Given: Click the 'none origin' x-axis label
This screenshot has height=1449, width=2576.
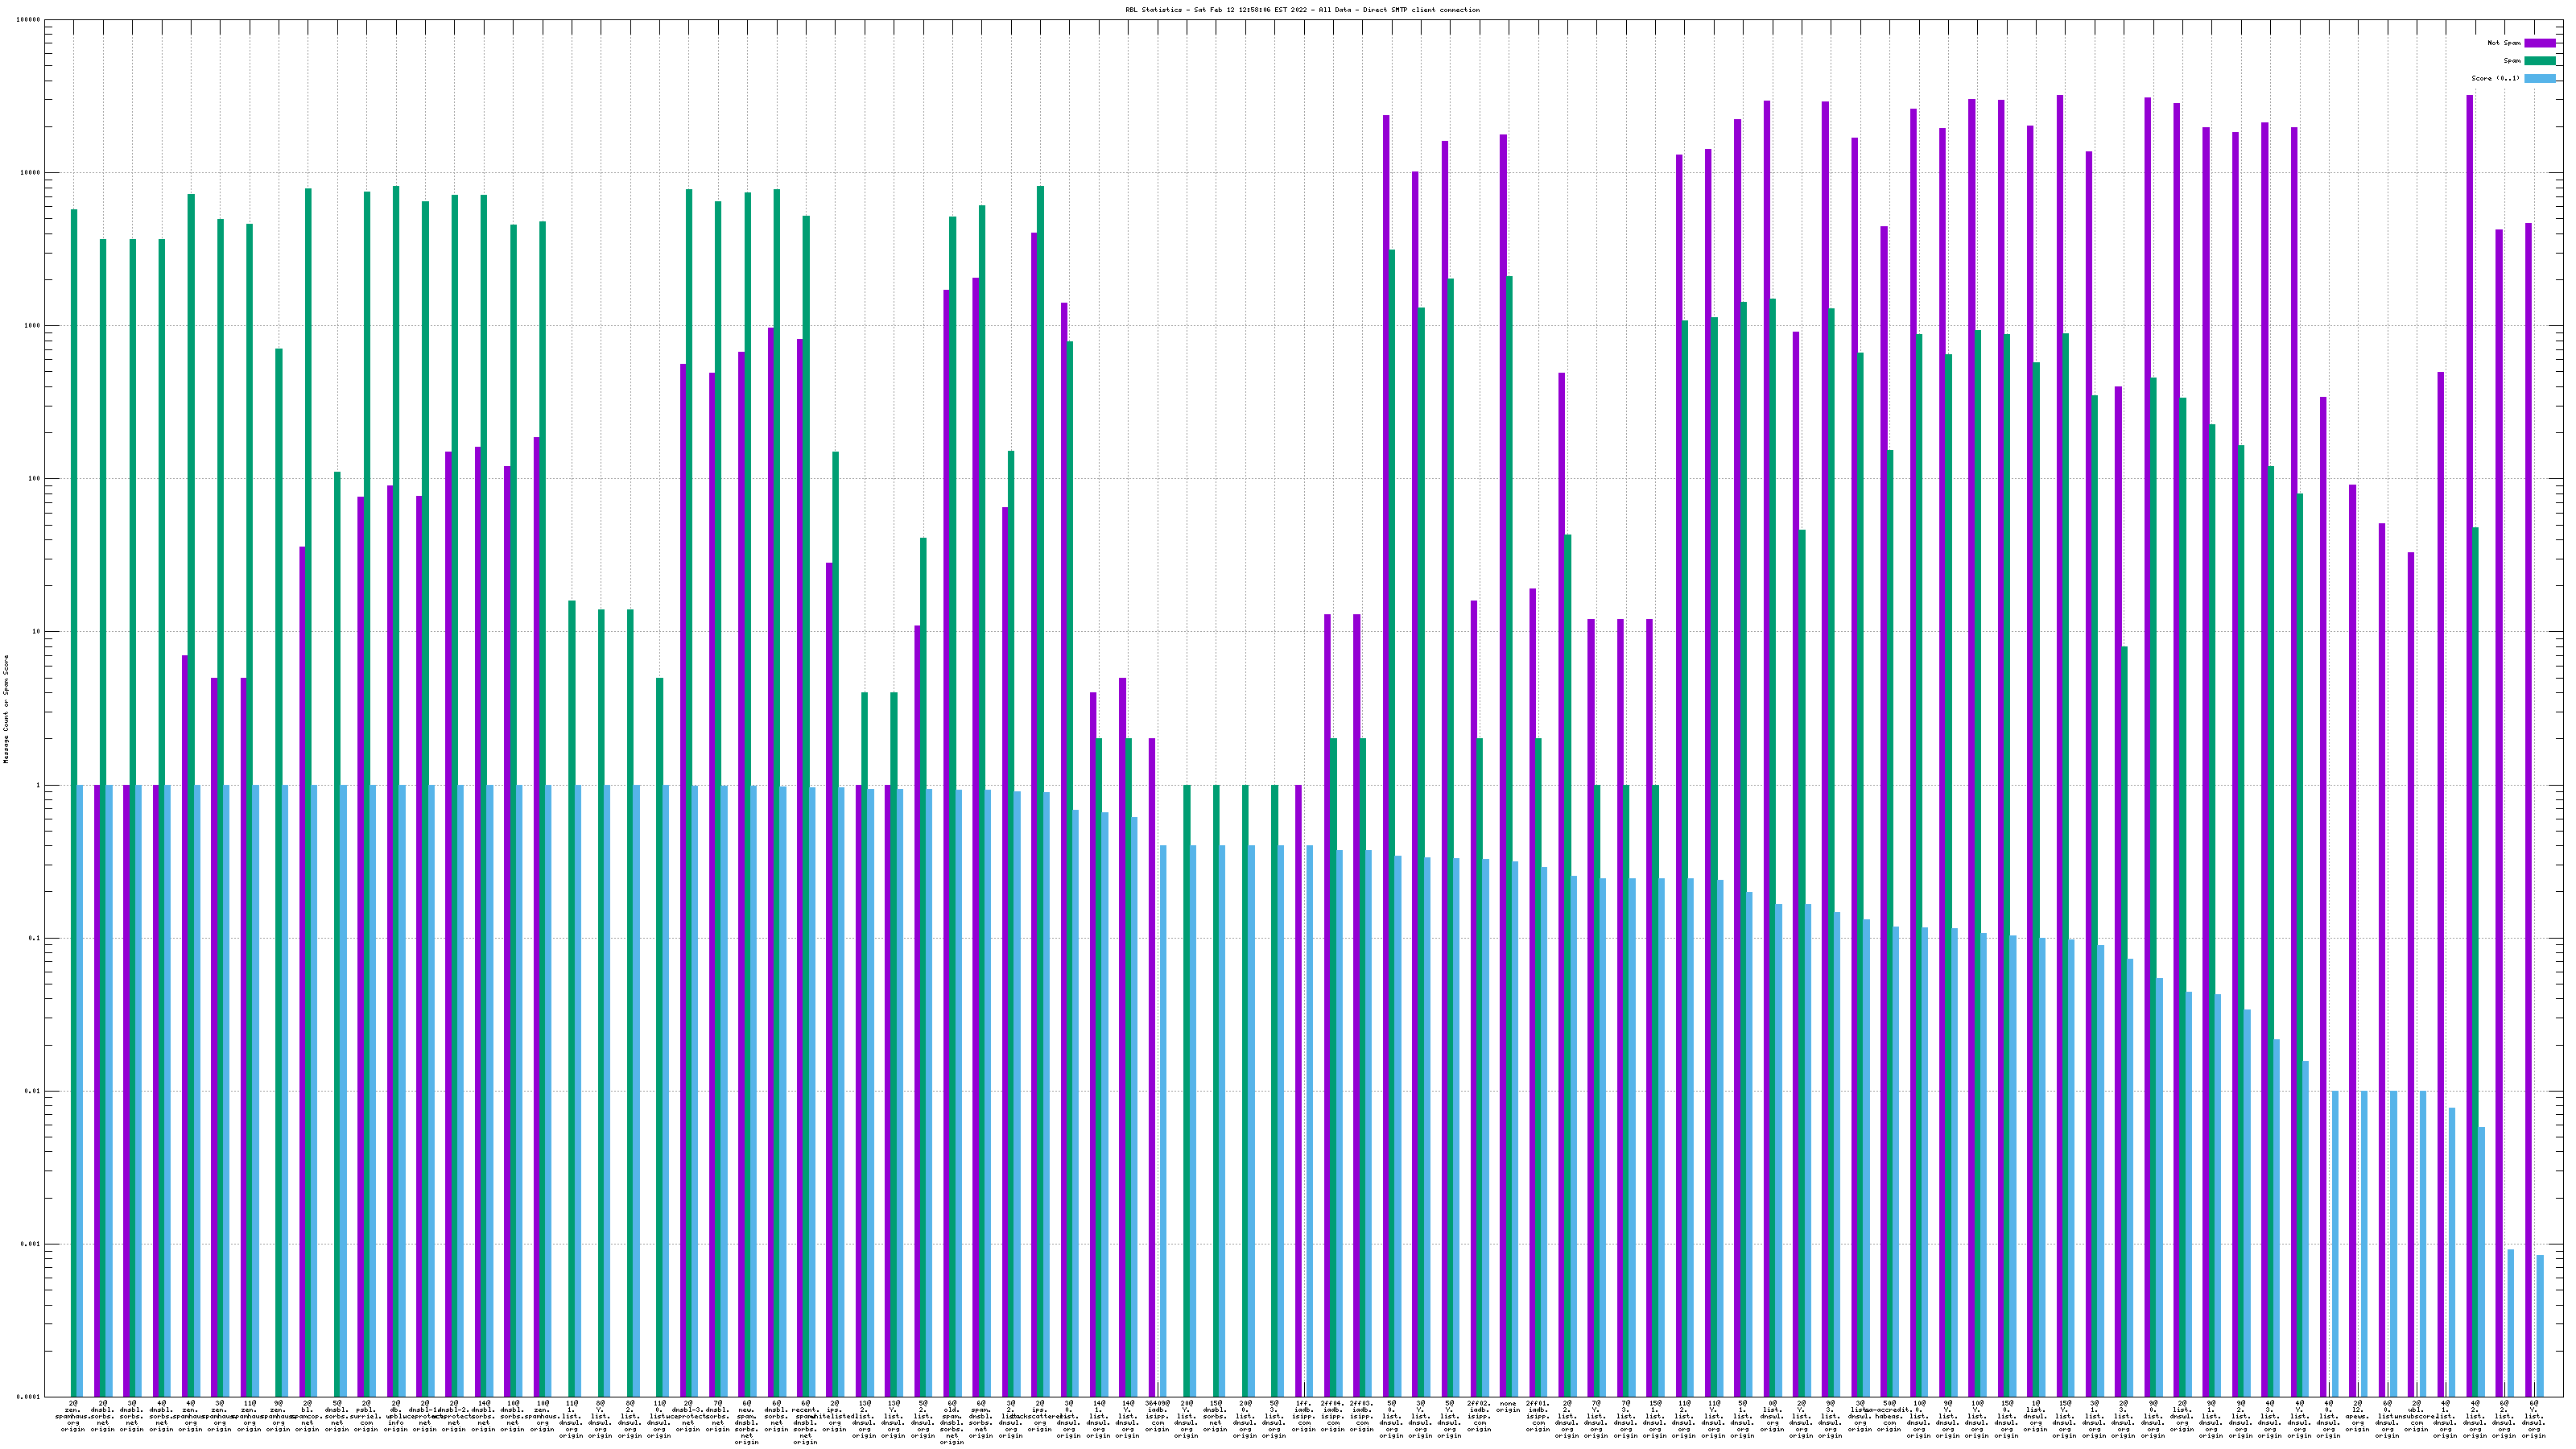Looking at the screenshot, I should tap(1508, 1407).
